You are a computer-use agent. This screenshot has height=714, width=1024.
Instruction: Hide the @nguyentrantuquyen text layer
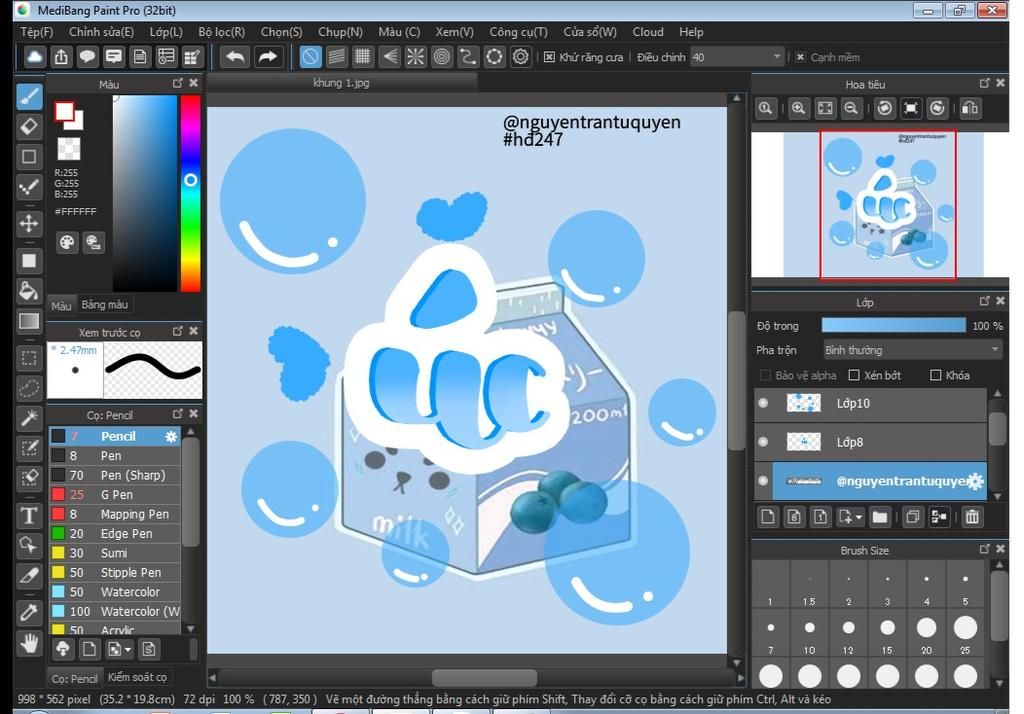pos(763,481)
